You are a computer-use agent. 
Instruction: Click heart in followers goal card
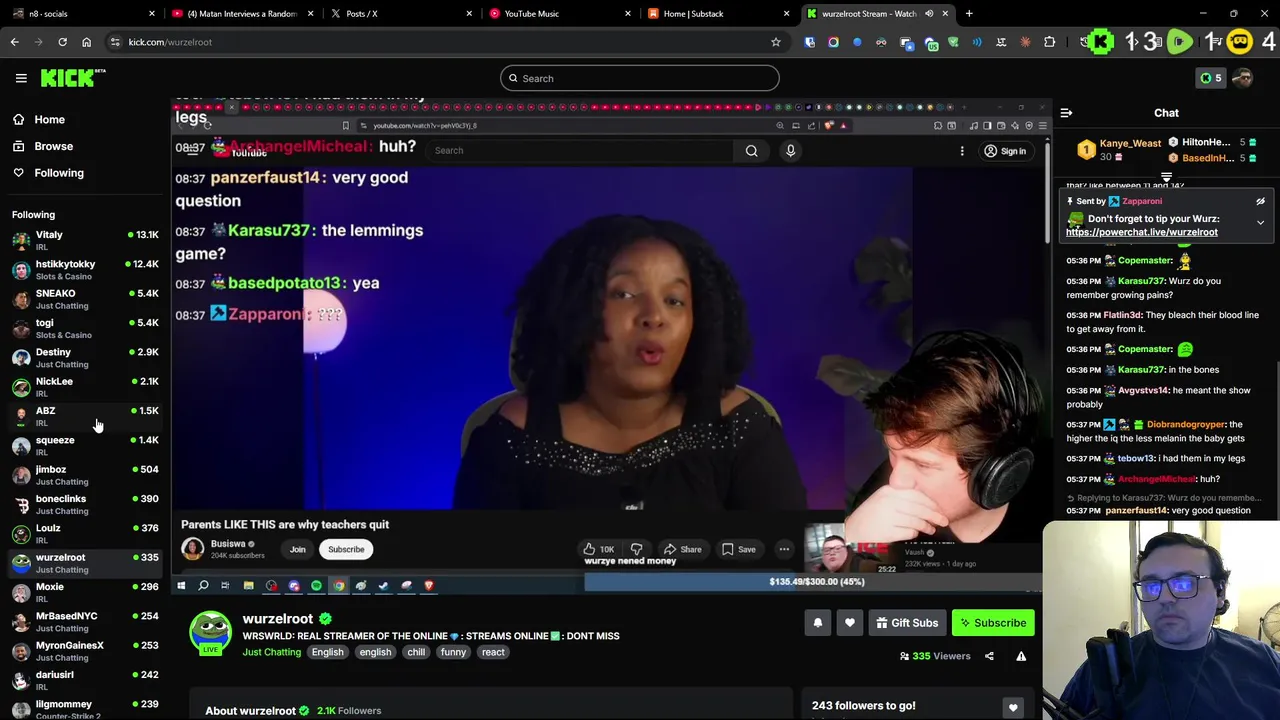click(x=1013, y=708)
